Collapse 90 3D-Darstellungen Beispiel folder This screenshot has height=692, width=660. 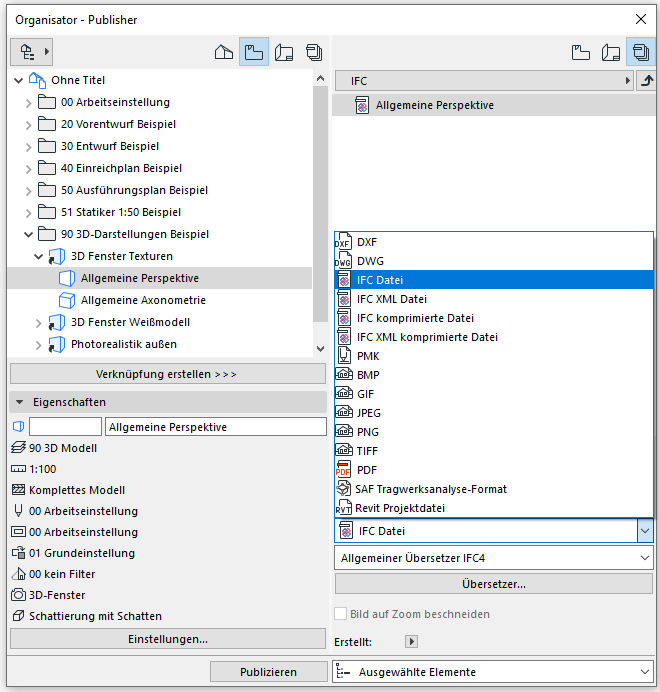(x=28, y=234)
